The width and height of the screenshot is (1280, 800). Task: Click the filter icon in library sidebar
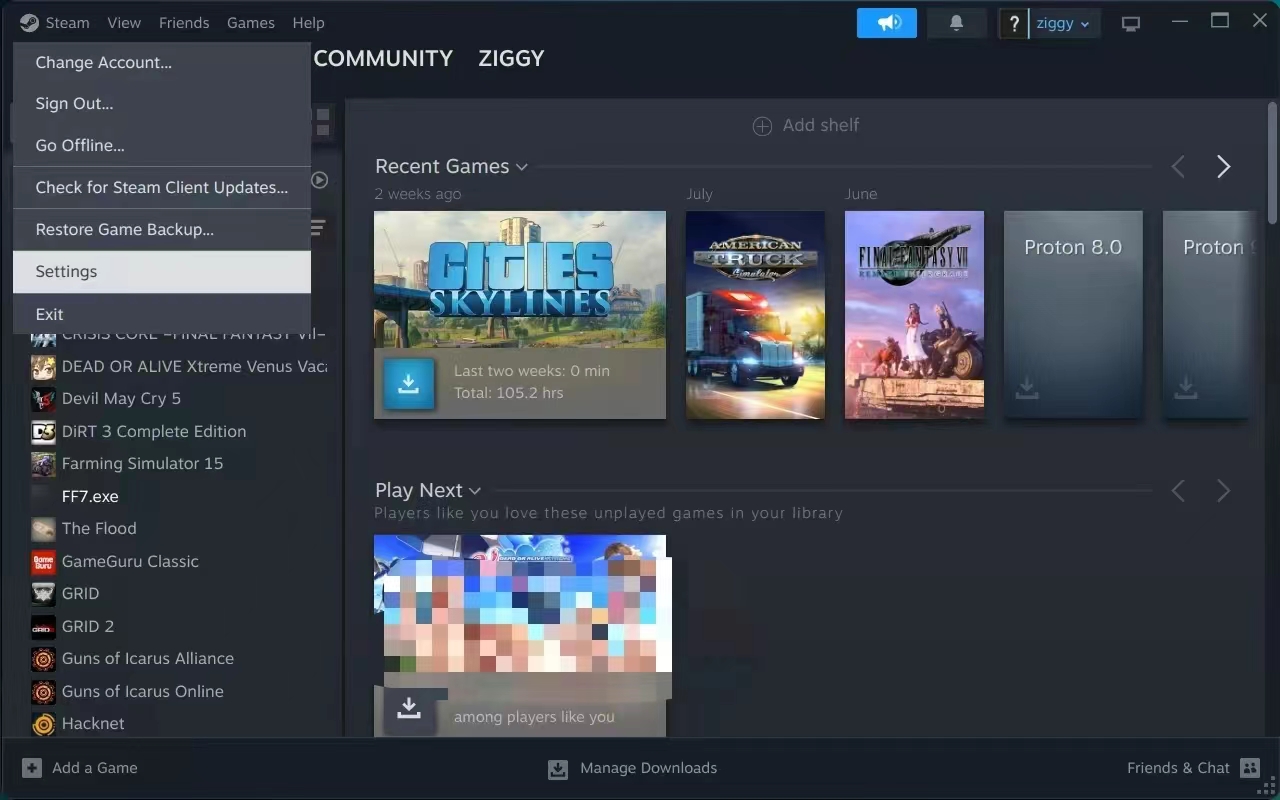pos(319,228)
